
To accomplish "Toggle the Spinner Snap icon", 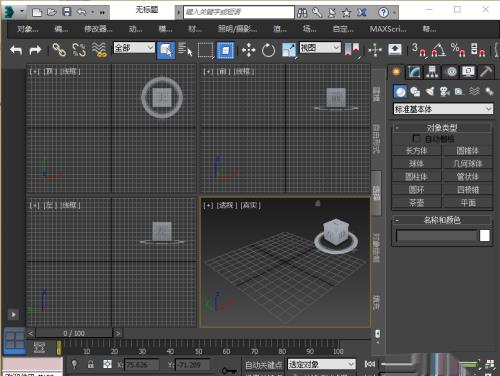I will 478,50.
